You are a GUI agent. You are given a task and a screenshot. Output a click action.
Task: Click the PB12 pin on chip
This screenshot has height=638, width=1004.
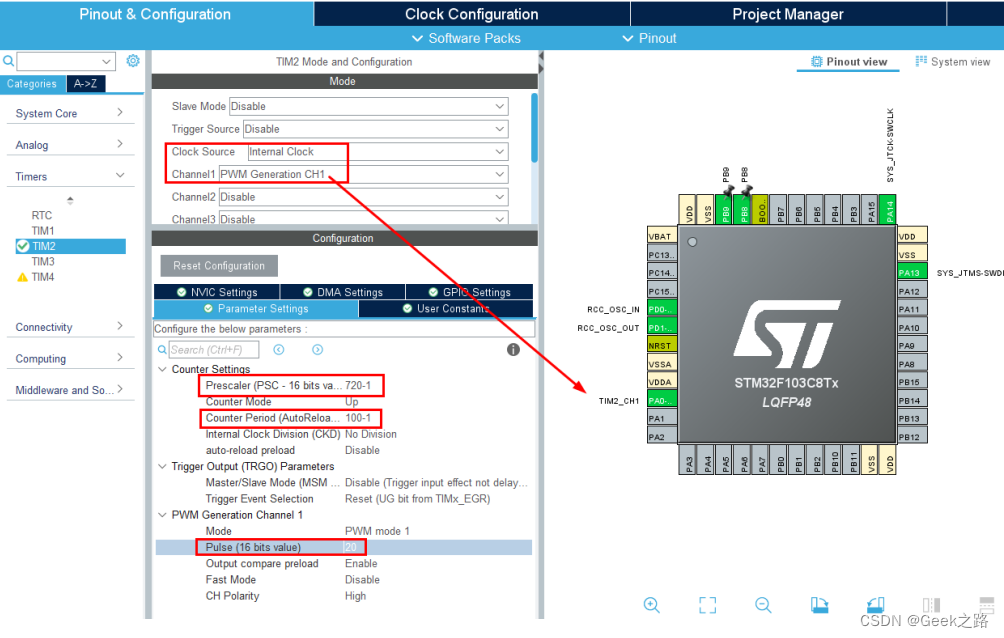(912, 437)
